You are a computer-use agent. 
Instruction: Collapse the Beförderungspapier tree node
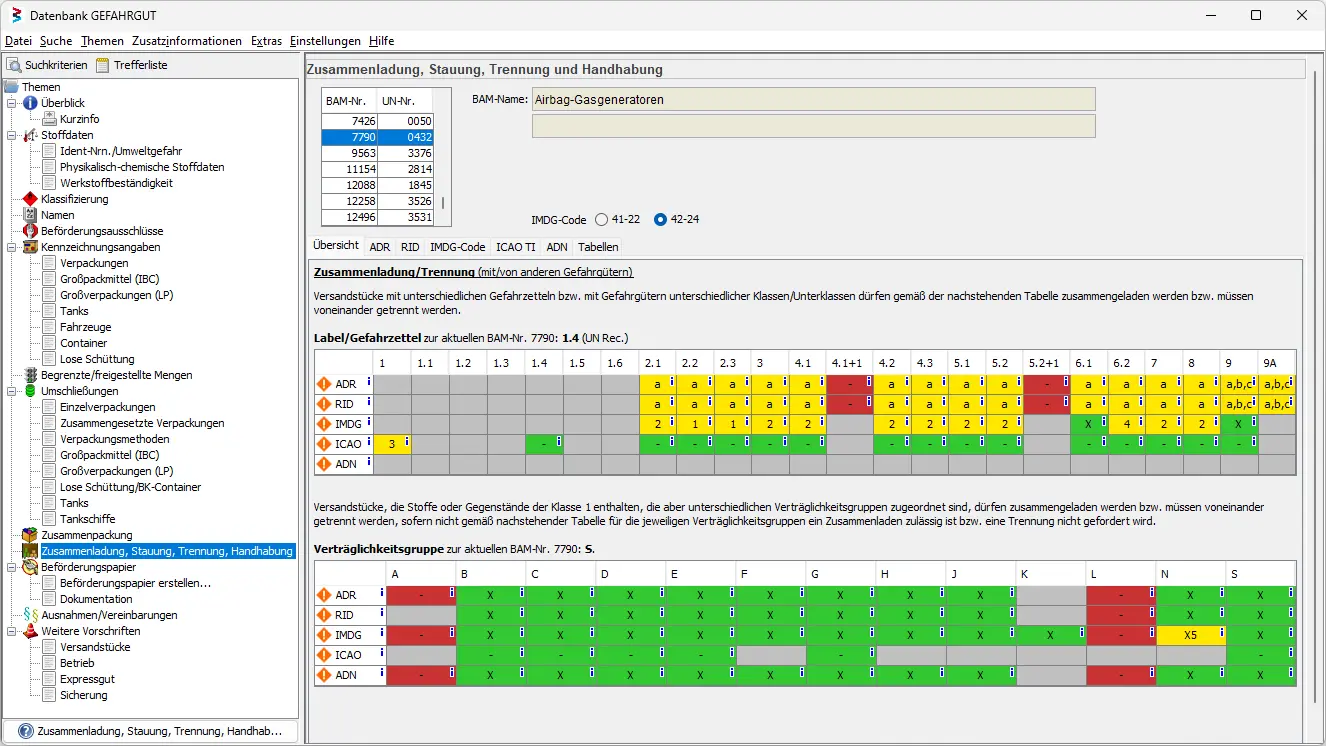click(12, 567)
